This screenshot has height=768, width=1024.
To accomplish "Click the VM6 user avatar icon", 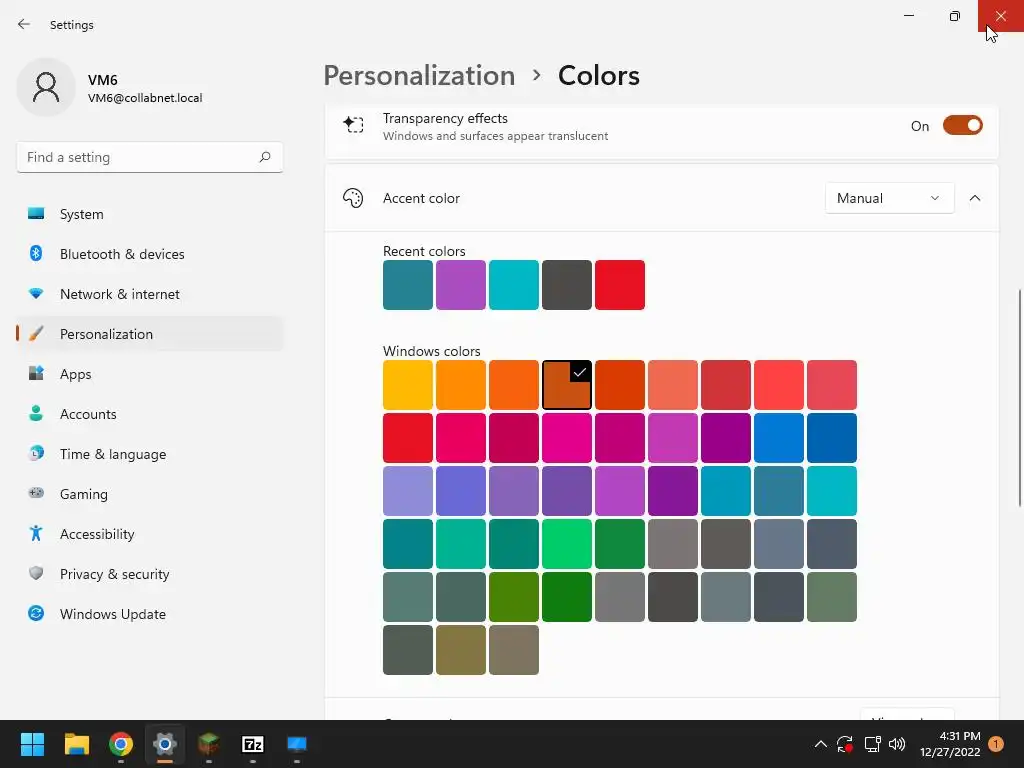I will point(46,88).
